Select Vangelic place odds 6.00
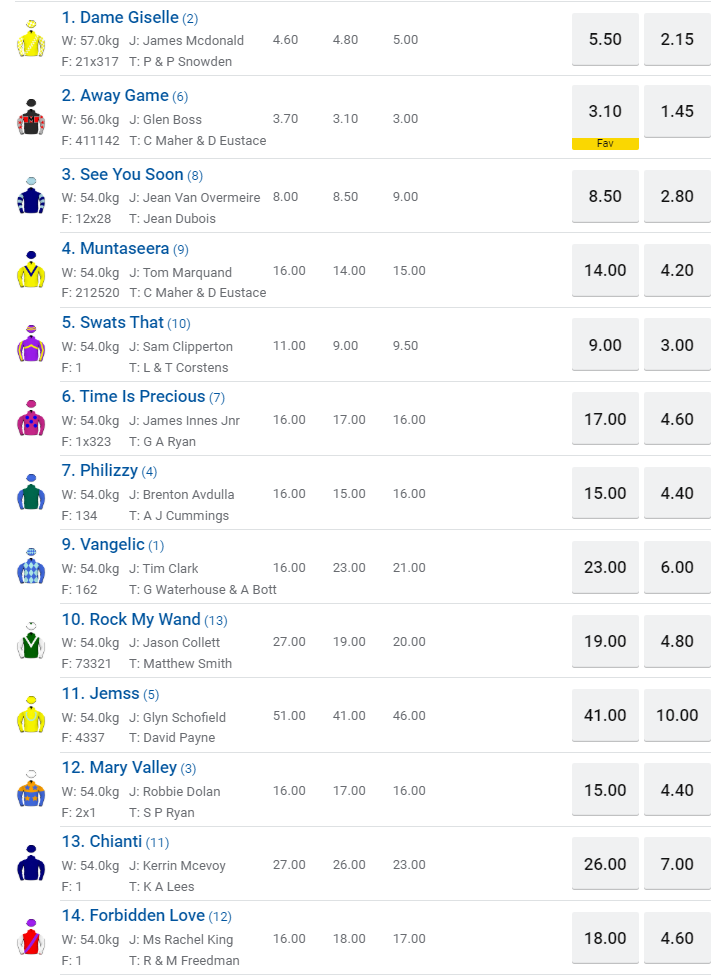727x975 pixels. coord(677,567)
